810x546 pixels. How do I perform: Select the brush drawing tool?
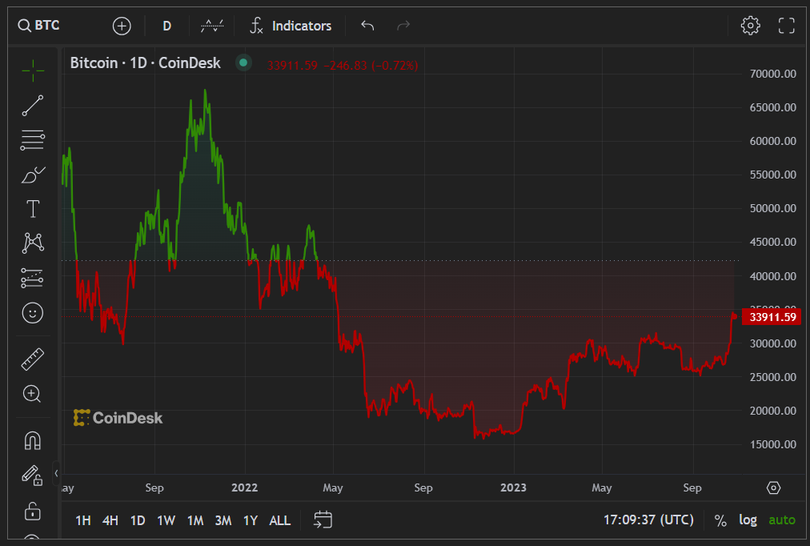click(33, 175)
